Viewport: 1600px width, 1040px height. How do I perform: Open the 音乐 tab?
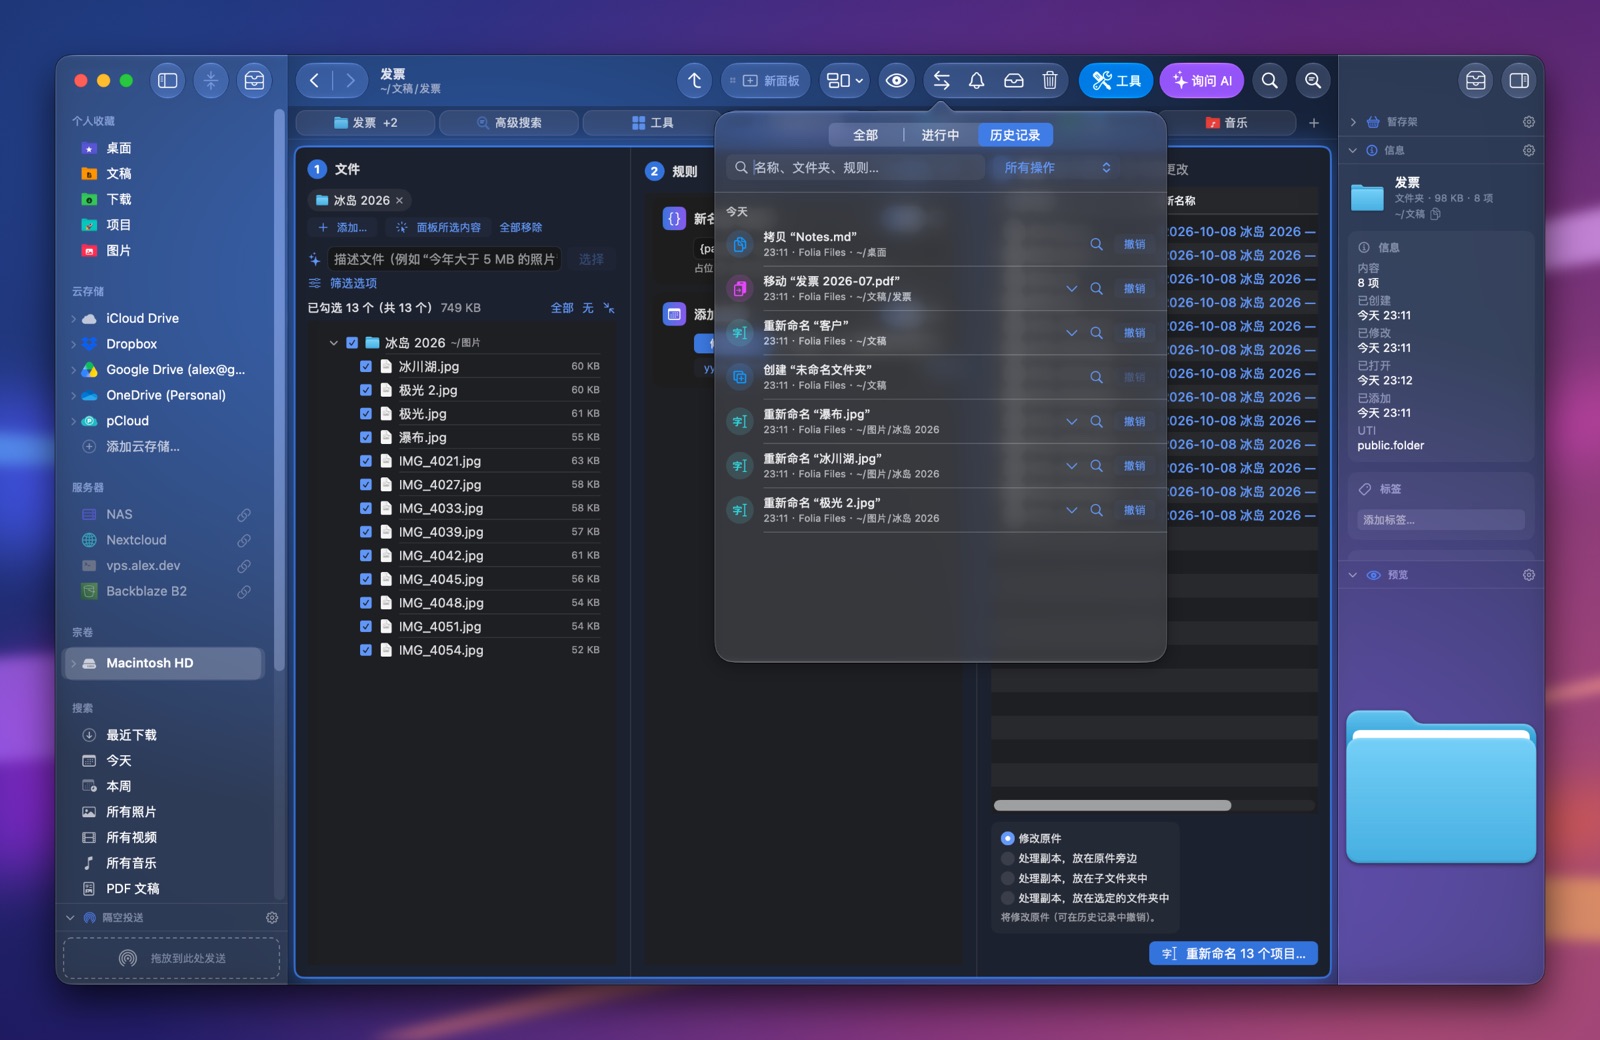pyautogui.click(x=1227, y=123)
